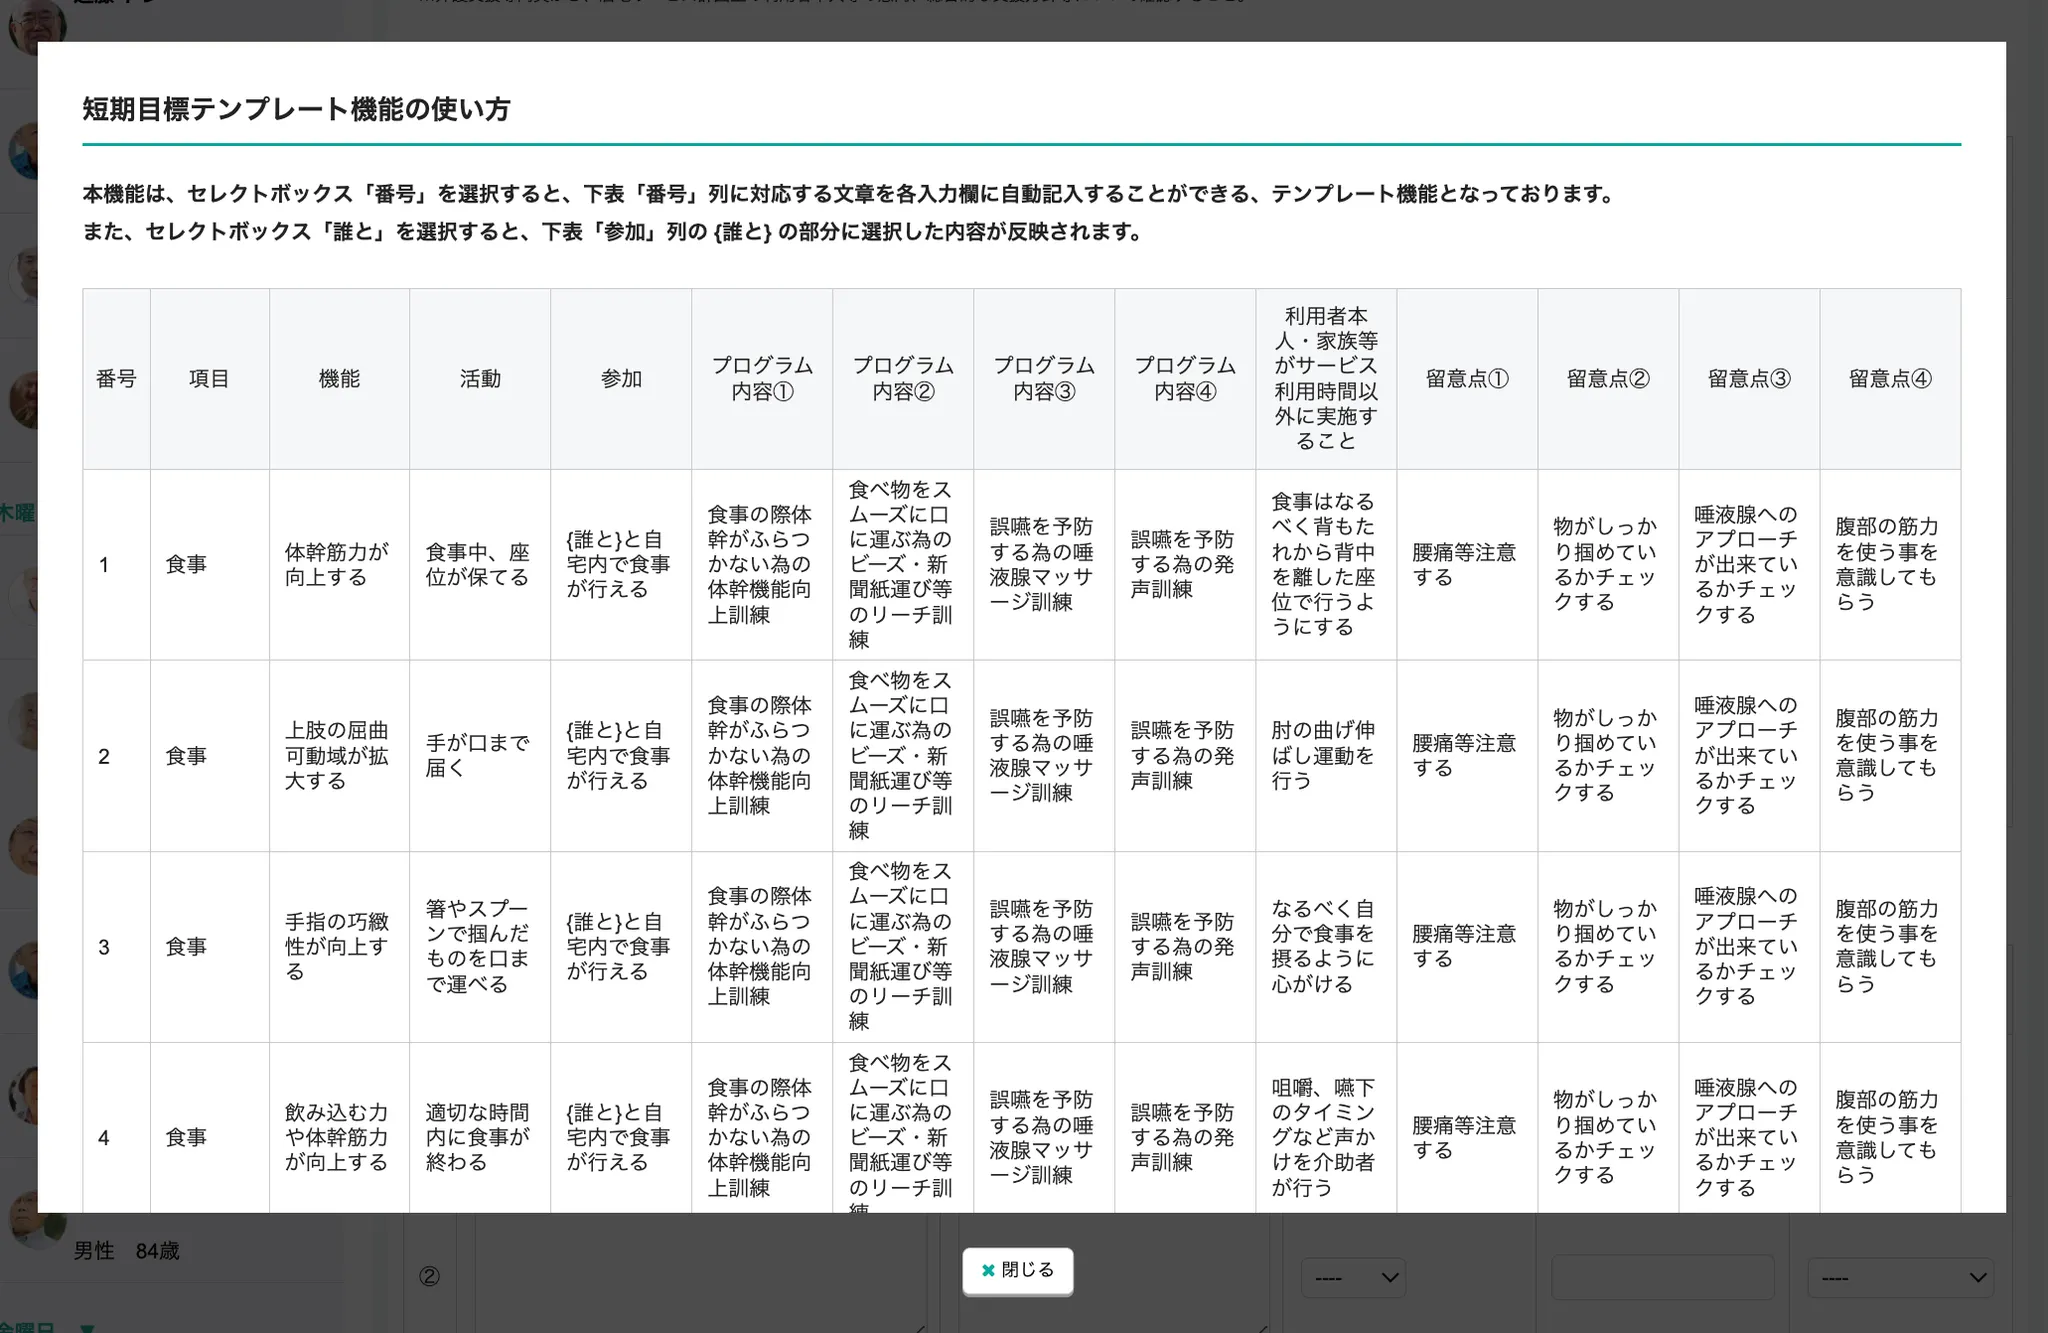The width and height of the screenshot is (2048, 1333).
Task: Click the 番号 column header
Action: 116,379
